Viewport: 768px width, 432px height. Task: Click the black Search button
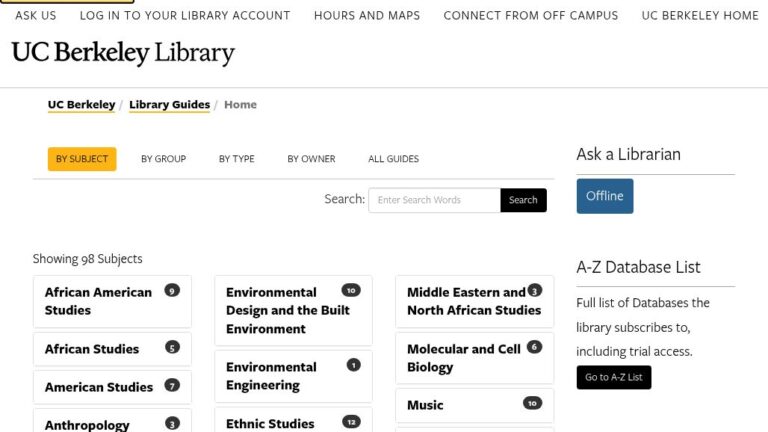coord(523,200)
